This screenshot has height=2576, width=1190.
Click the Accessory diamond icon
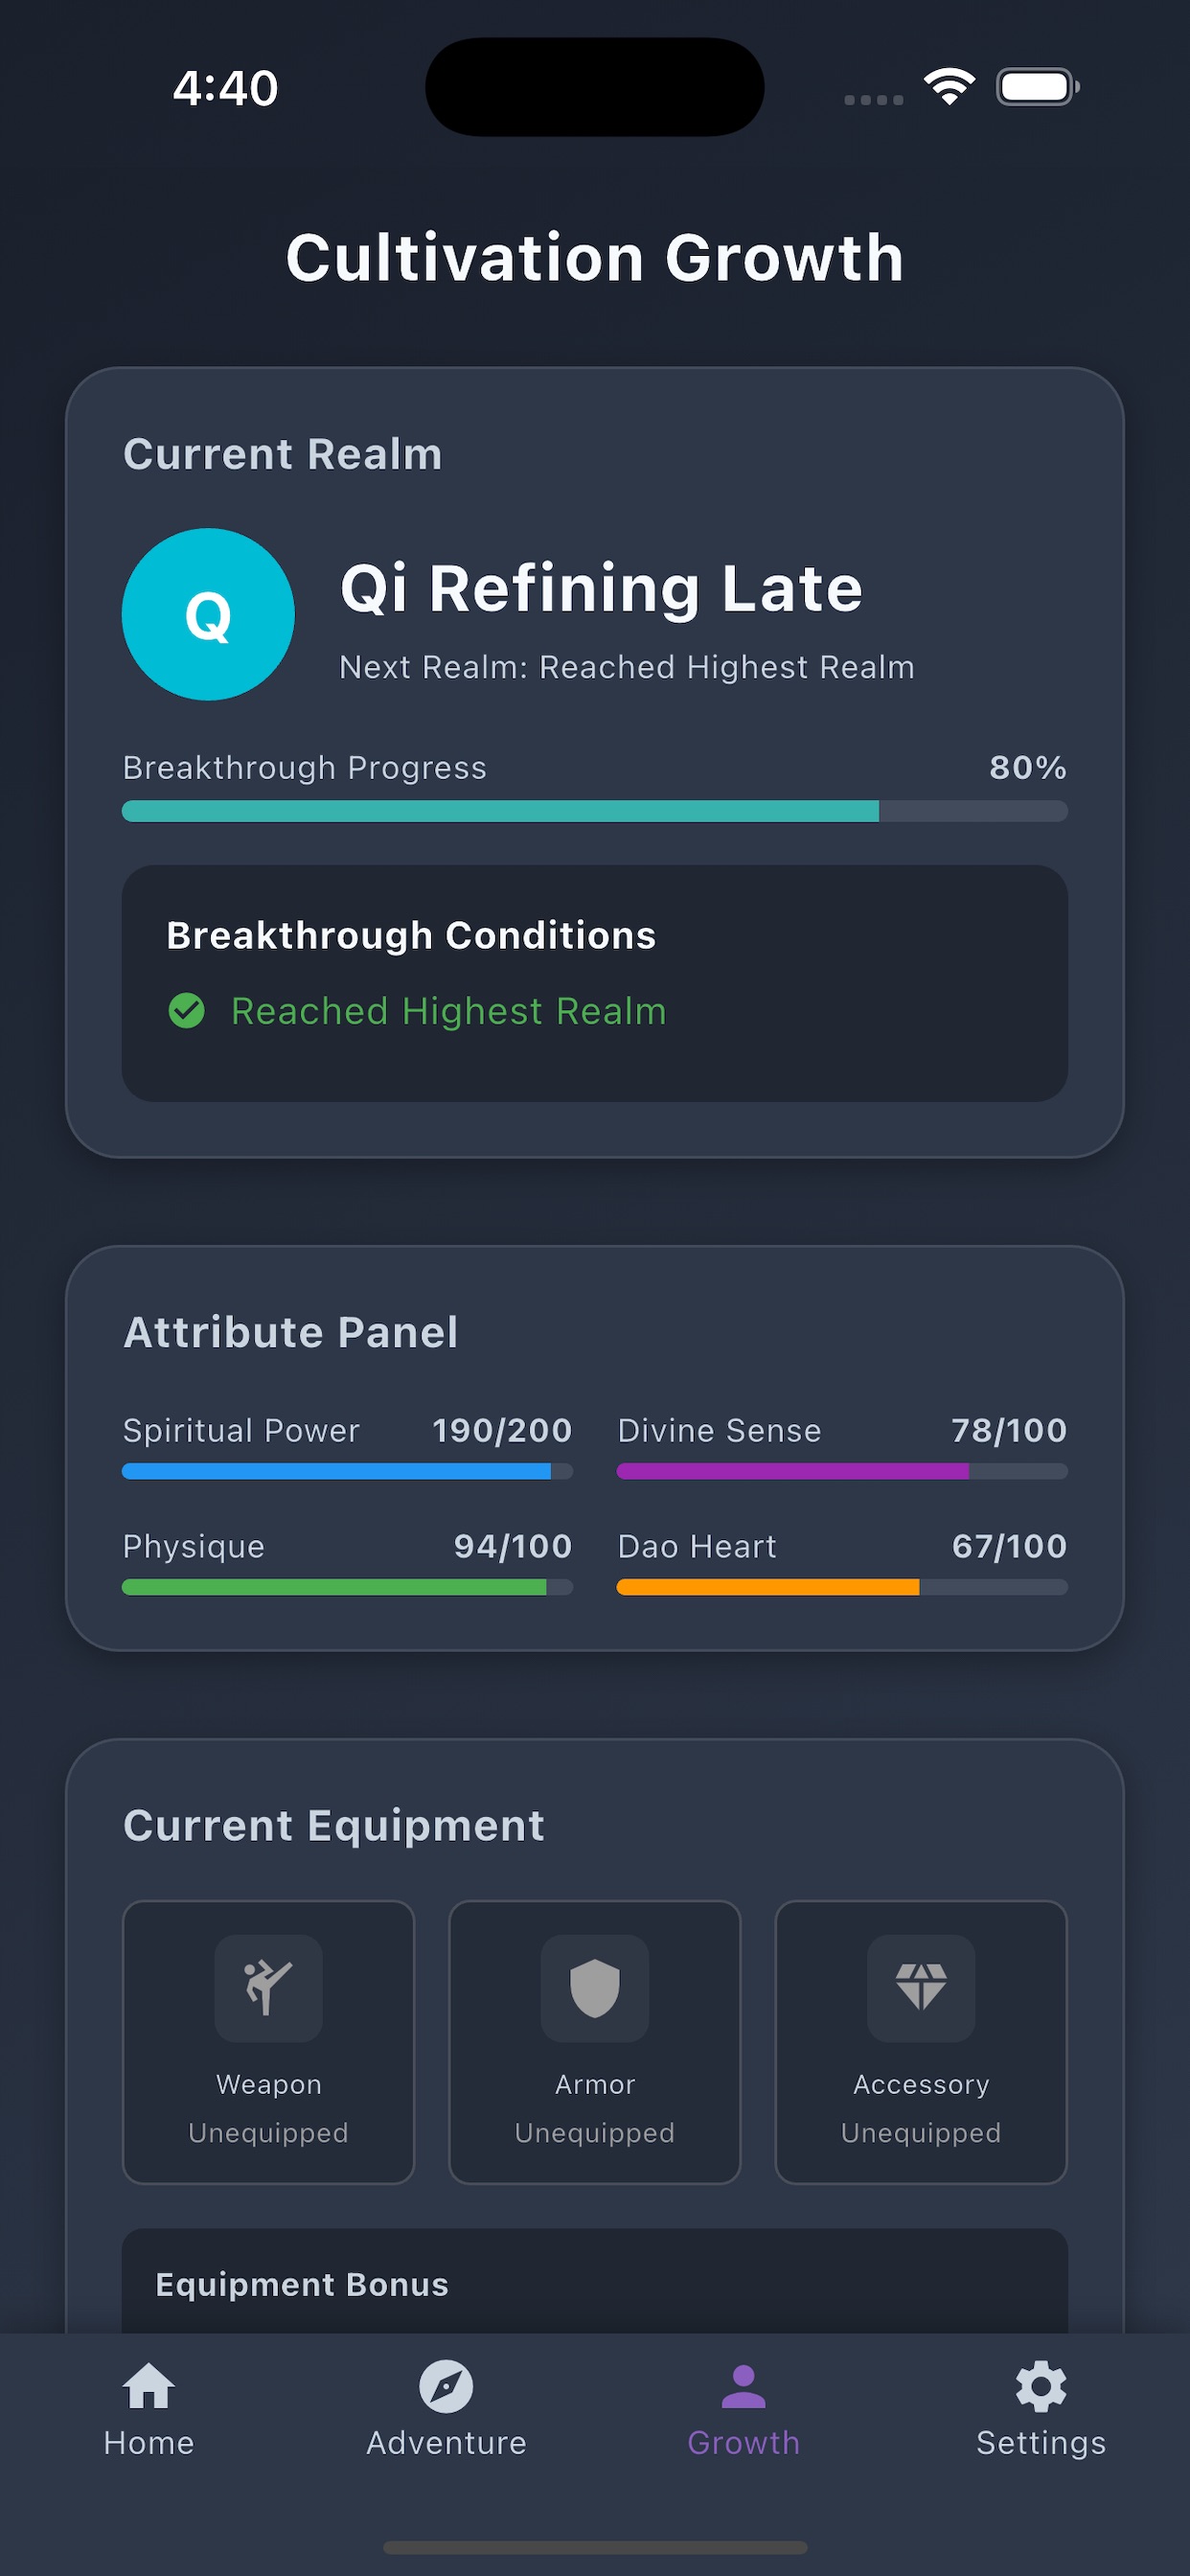[920, 1987]
